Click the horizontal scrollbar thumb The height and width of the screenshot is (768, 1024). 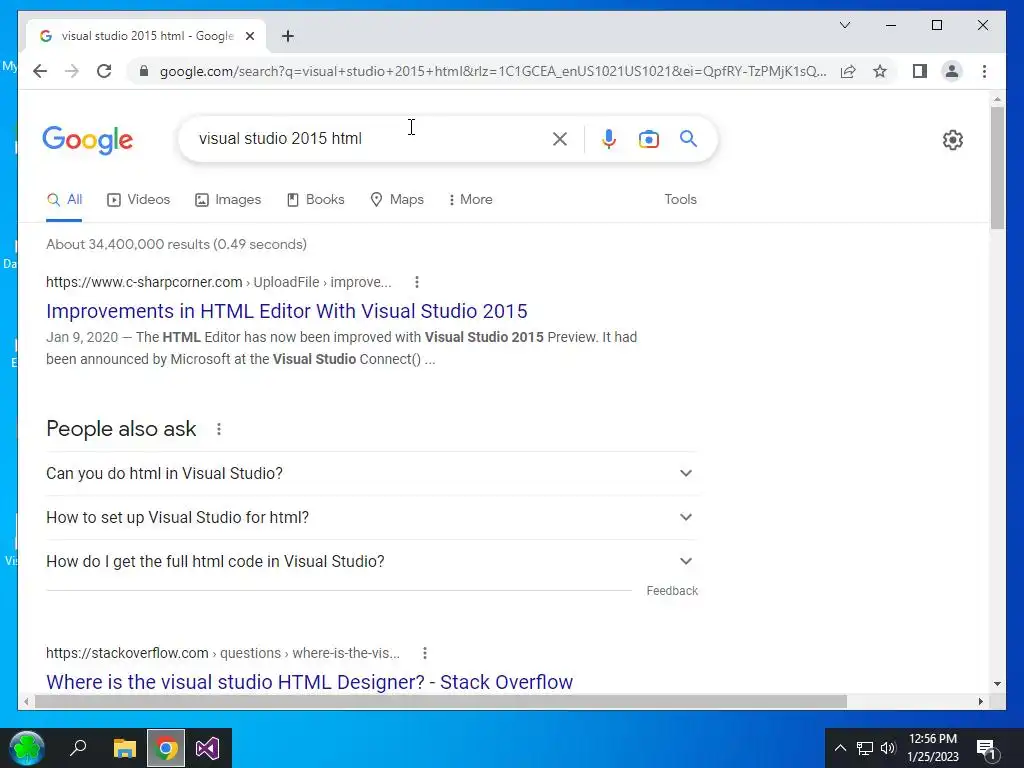[x=441, y=701]
